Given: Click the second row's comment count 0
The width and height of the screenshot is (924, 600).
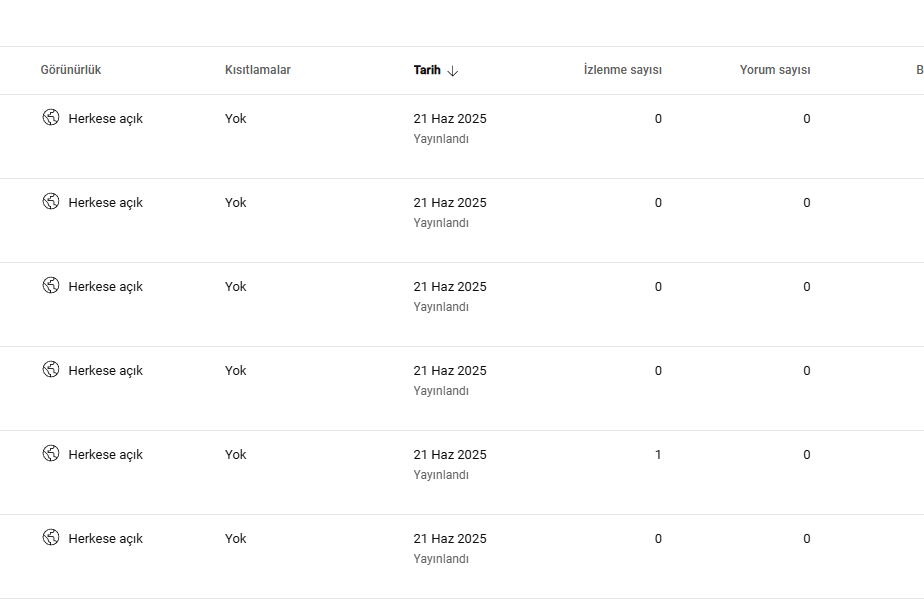Looking at the screenshot, I should pos(807,203).
